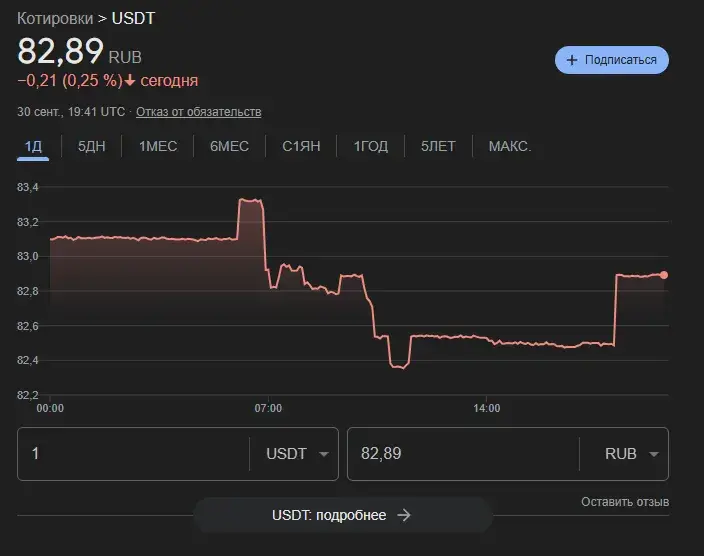Click the 14:00 time axis label
The image size is (704, 556).
pyautogui.click(x=487, y=408)
